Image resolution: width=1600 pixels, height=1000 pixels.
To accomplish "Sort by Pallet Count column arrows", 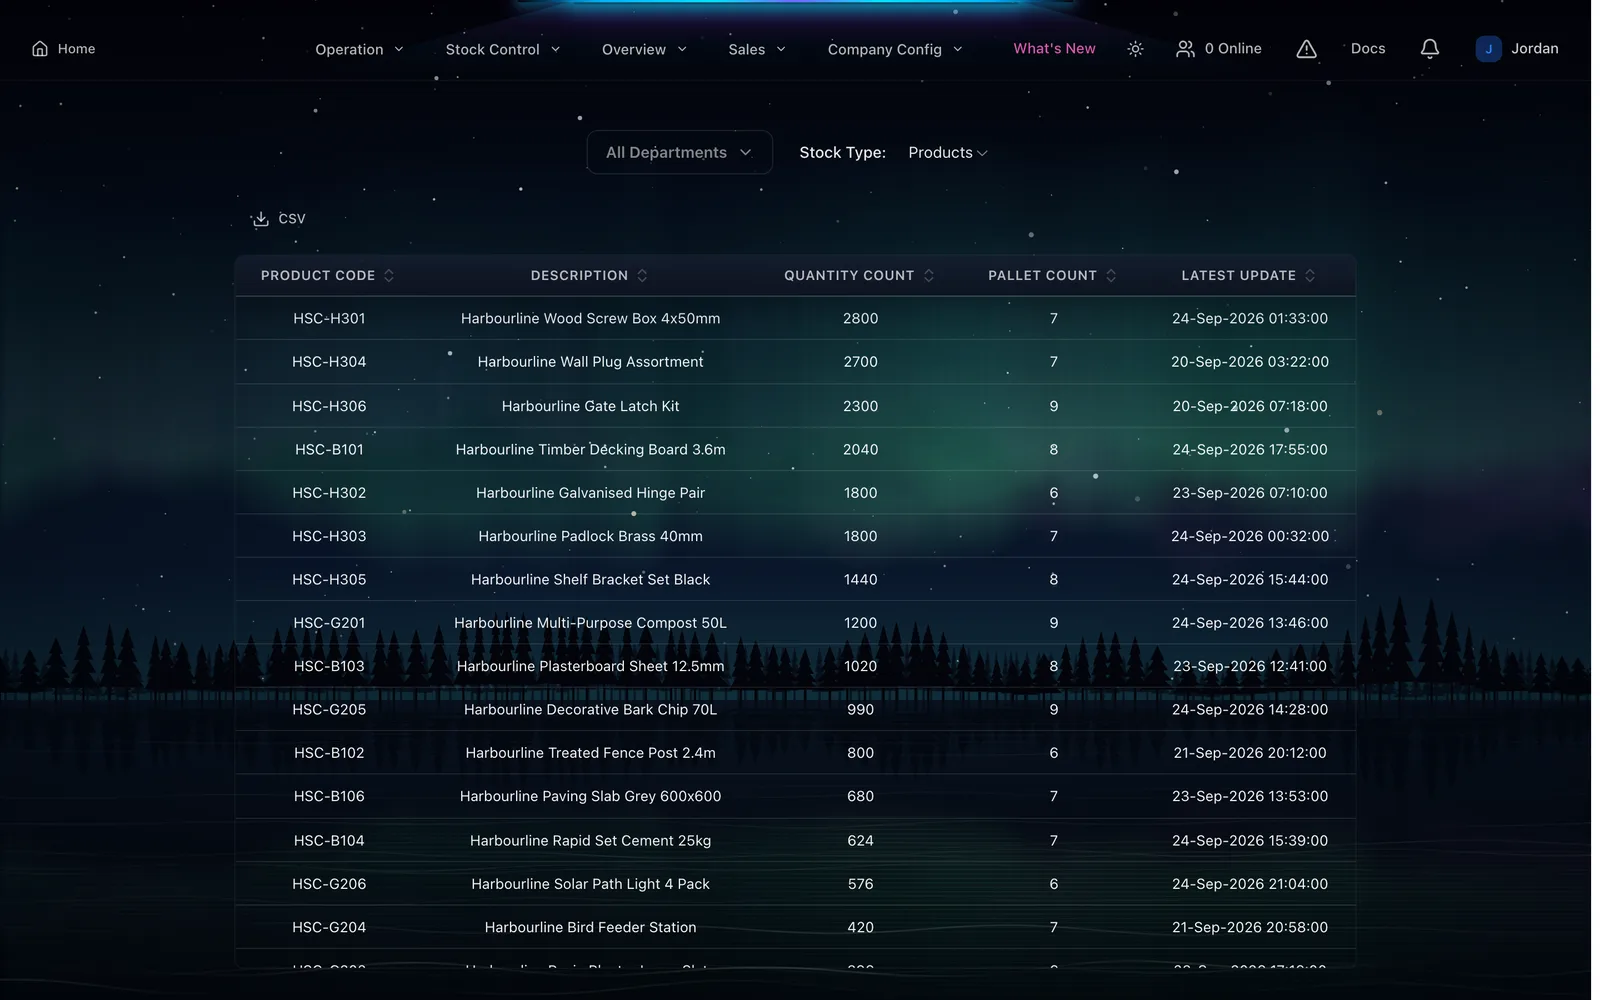I will click(x=1111, y=276).
